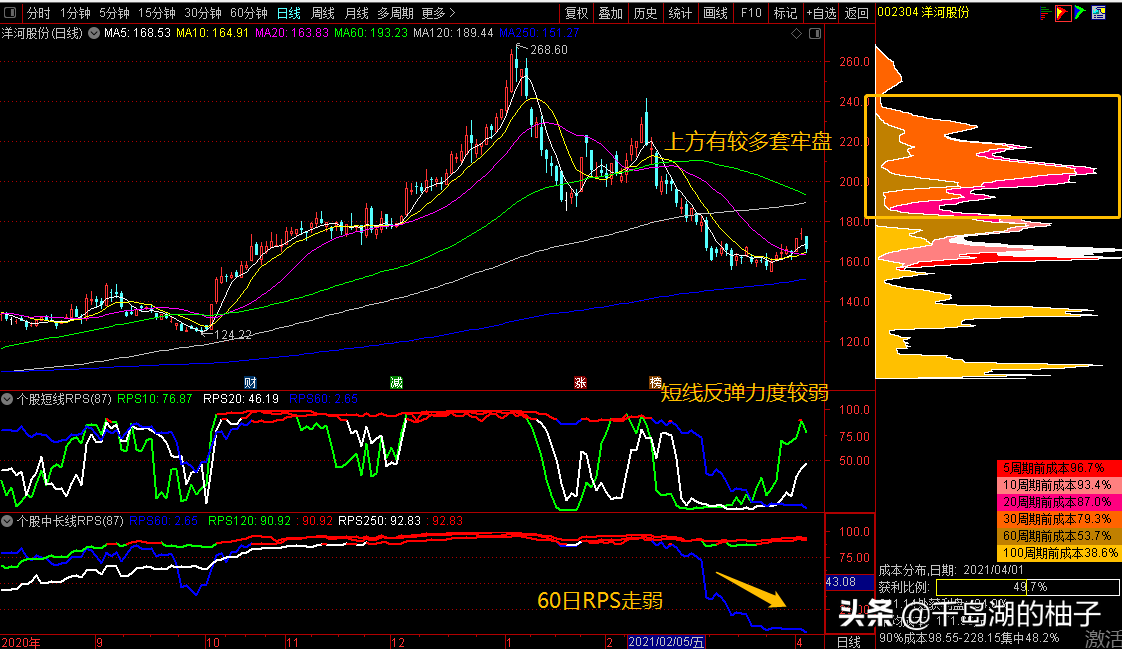Expand the 个股中长线RPS indicator dropdown

(x=7, y=521)
